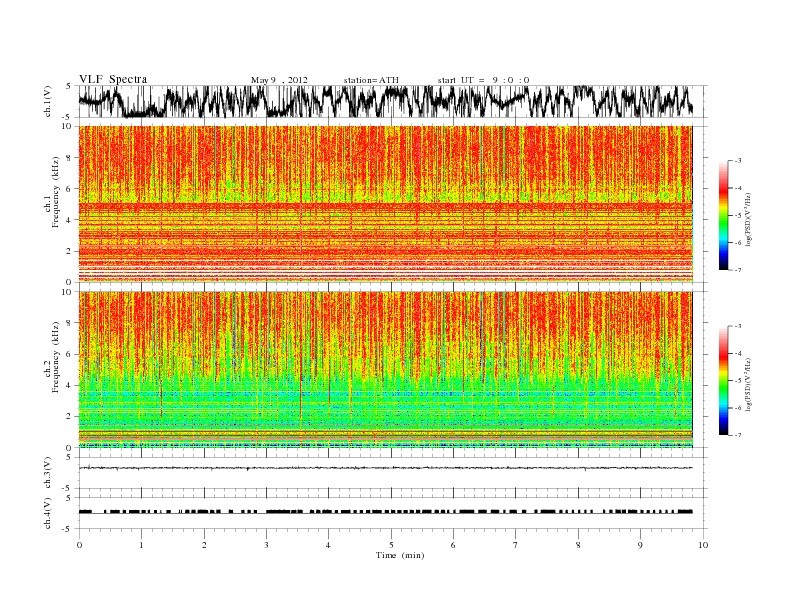Click the "Time (min)" x-axis label
792x612 pixels.
400,555
